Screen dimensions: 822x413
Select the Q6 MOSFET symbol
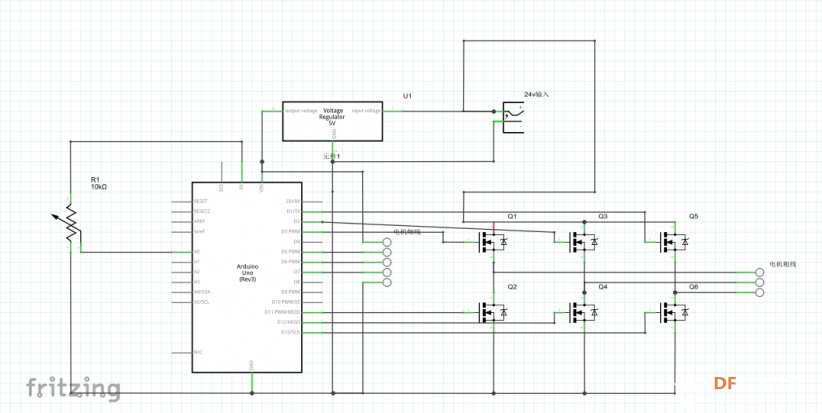(674, 312)
